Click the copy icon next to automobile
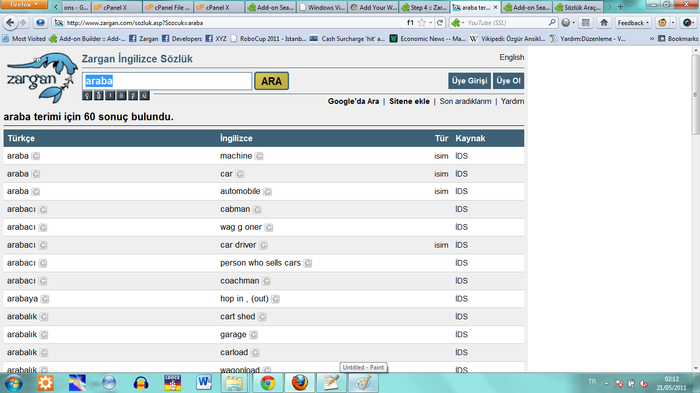 coord(267,192)
